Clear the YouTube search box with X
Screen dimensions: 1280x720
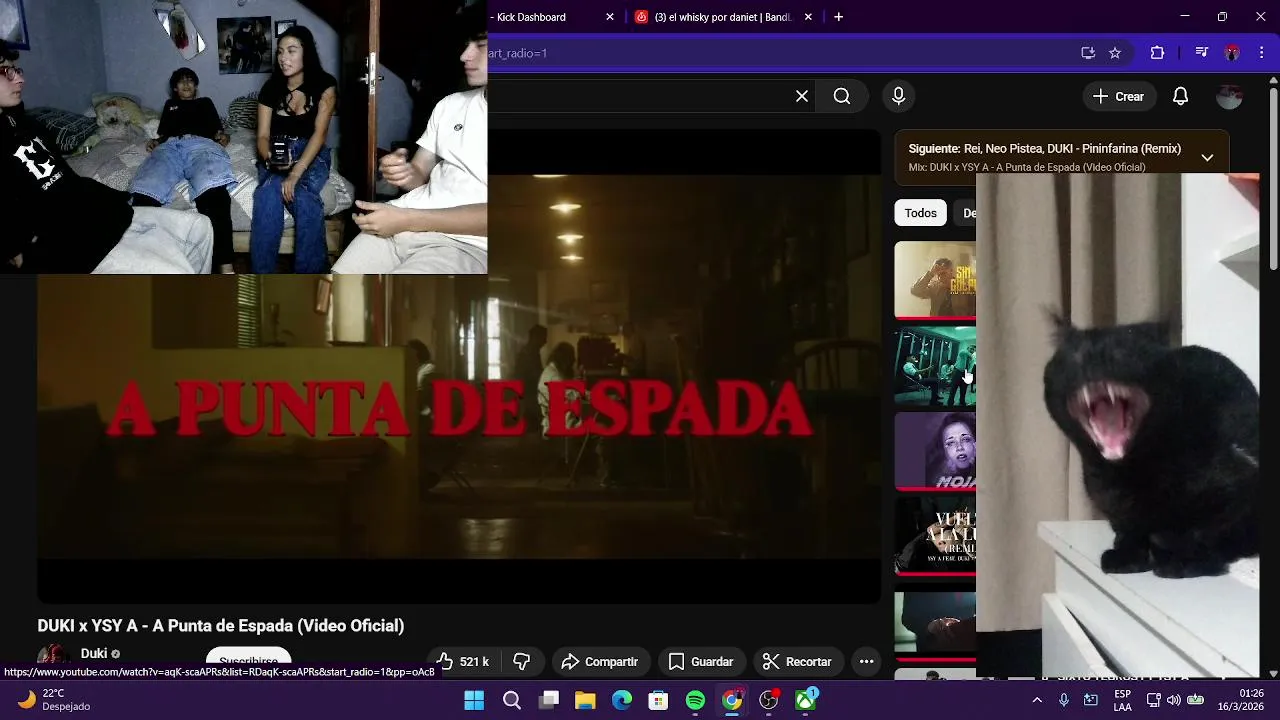802,96
